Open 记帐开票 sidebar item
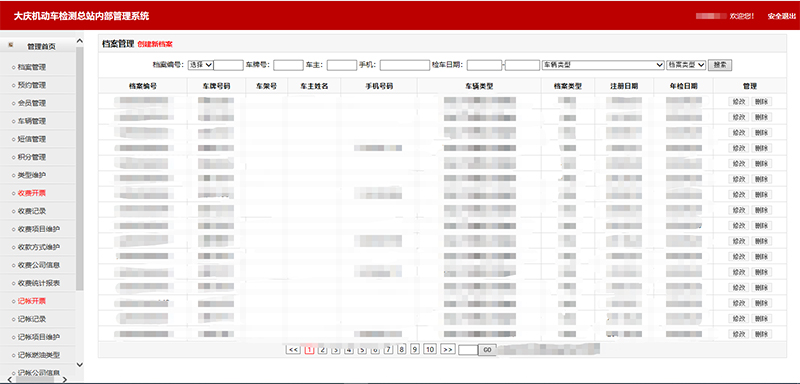The width and height of the screenshot is (800, 384). (32, 301)
